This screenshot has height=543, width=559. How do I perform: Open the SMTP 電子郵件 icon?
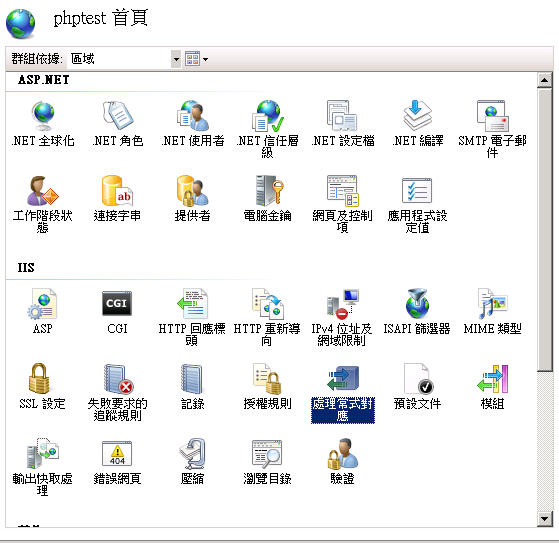[x=492, y=116]
